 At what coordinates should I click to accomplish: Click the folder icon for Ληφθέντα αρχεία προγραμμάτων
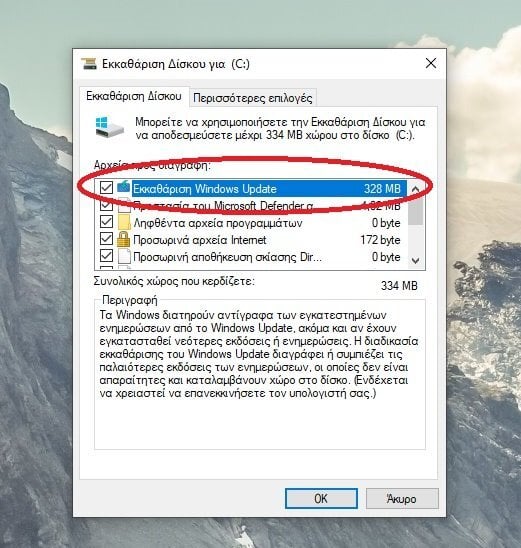(x=123, y=223)
